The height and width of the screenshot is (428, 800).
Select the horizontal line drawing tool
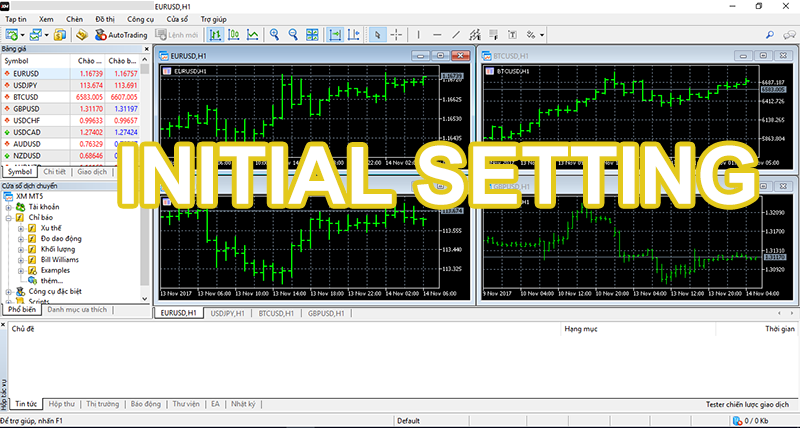(x=437, y=35)
